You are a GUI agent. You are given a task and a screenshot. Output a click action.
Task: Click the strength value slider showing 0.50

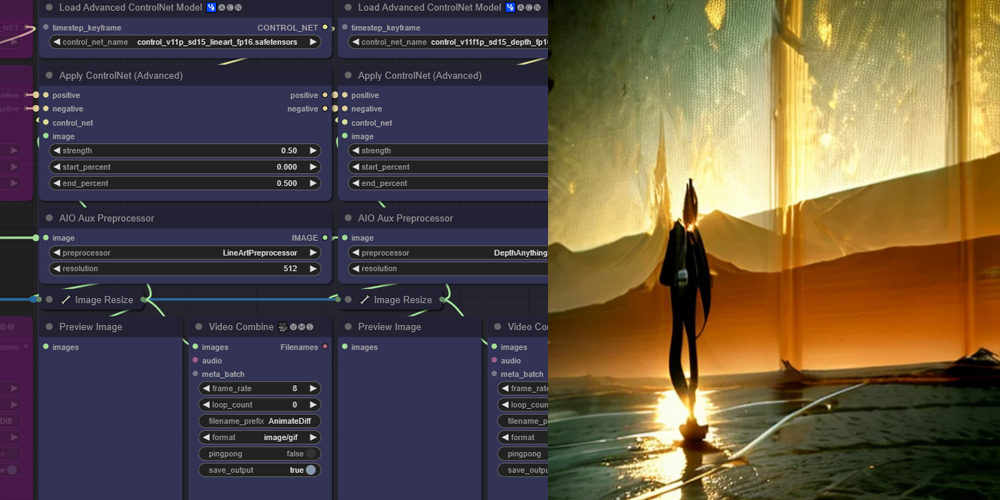point(185,151)
